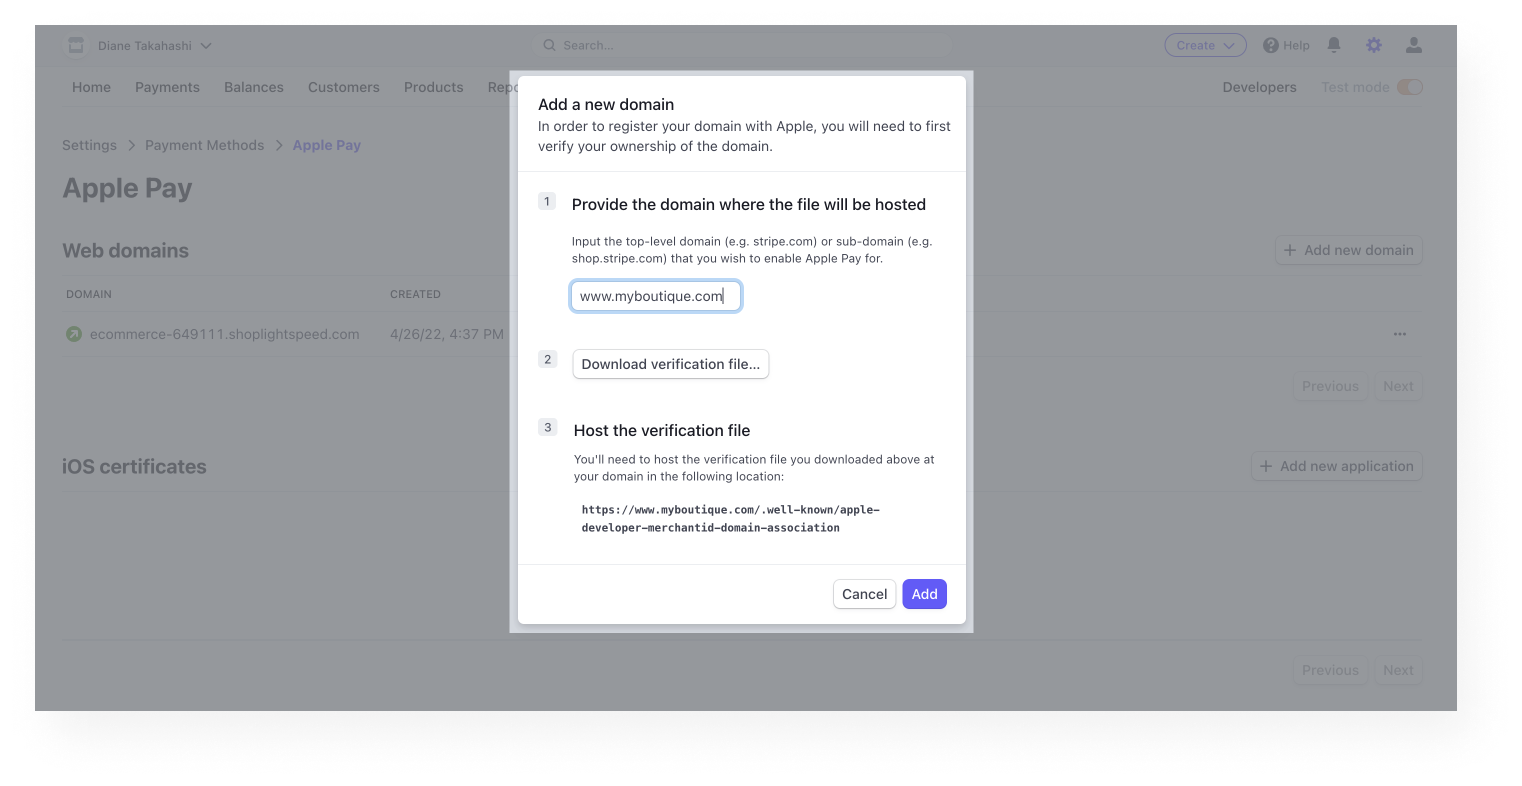
Task: Switch the dashboard out of test mode
Action: (1410, 87)
